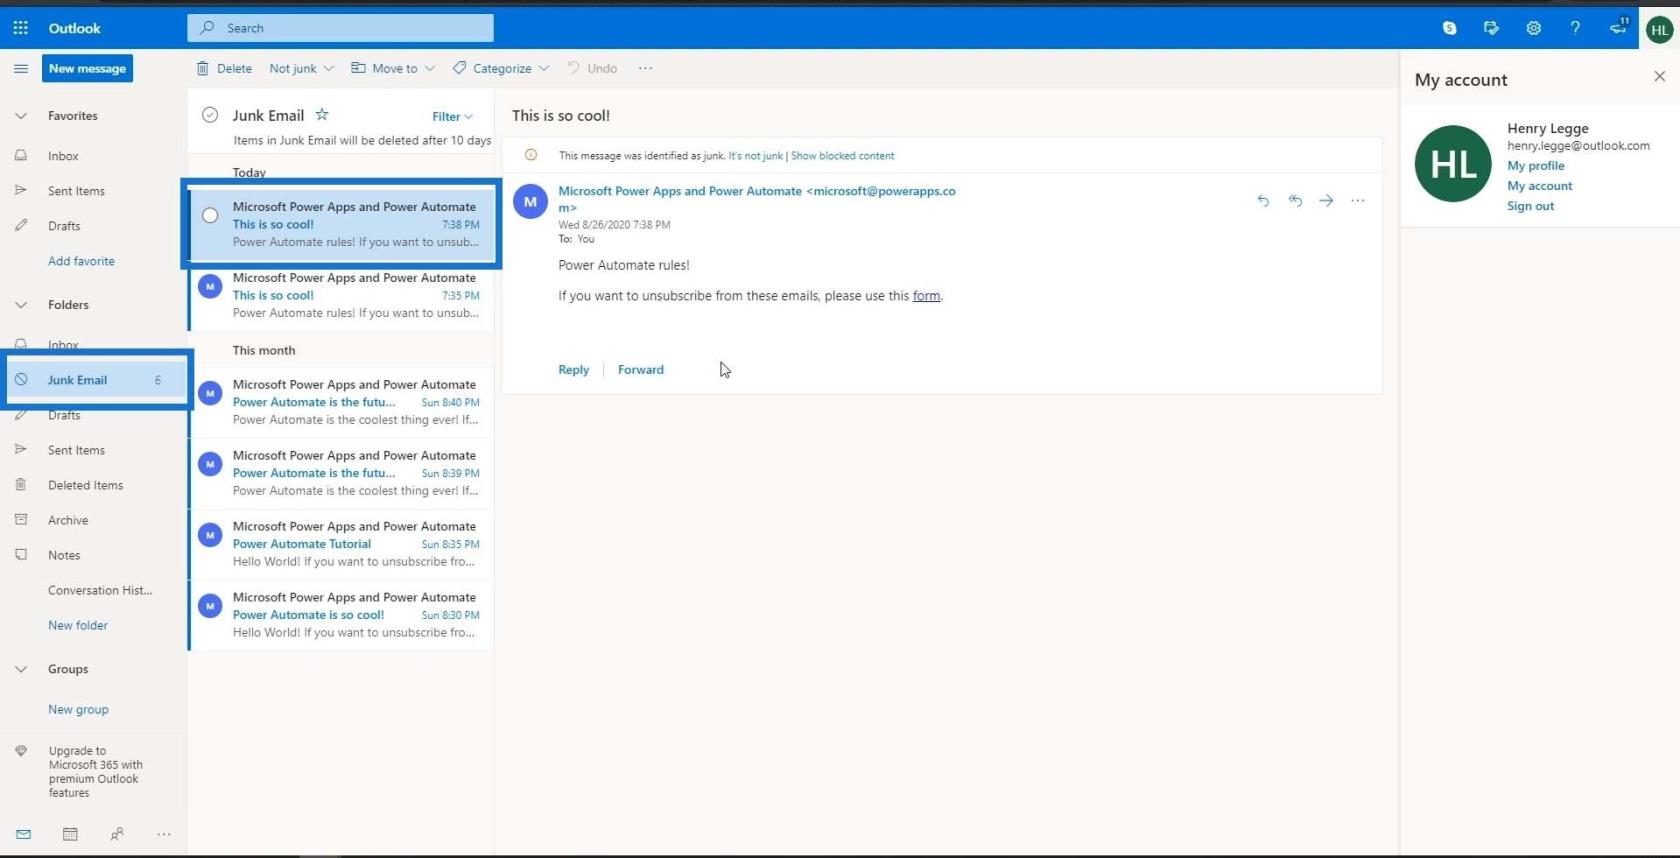Click the New message button
The image size is (1680, 858).
point(87,68)
